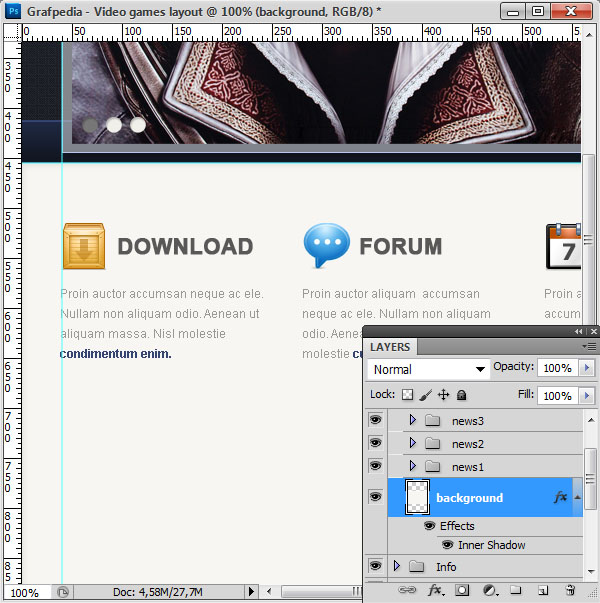The height and width of the screenshot is (603, 600).
Task: Open the Normal blend mode dropdown
Action: click(428, 370)
